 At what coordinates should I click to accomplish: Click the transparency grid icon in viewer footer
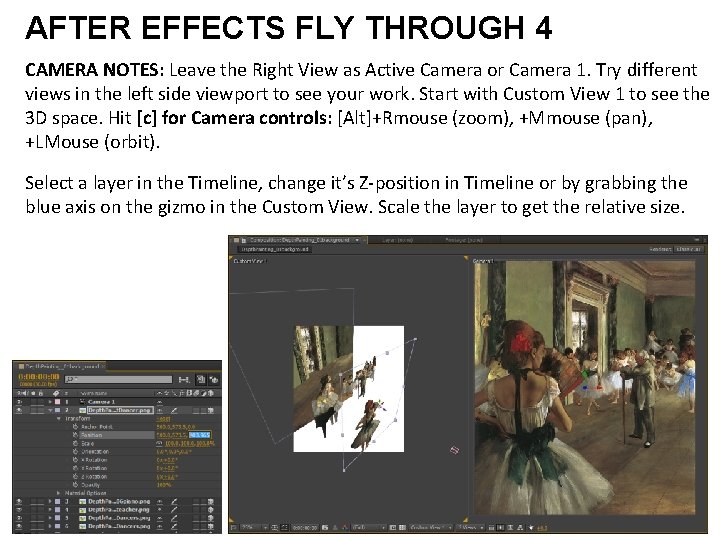402,528
